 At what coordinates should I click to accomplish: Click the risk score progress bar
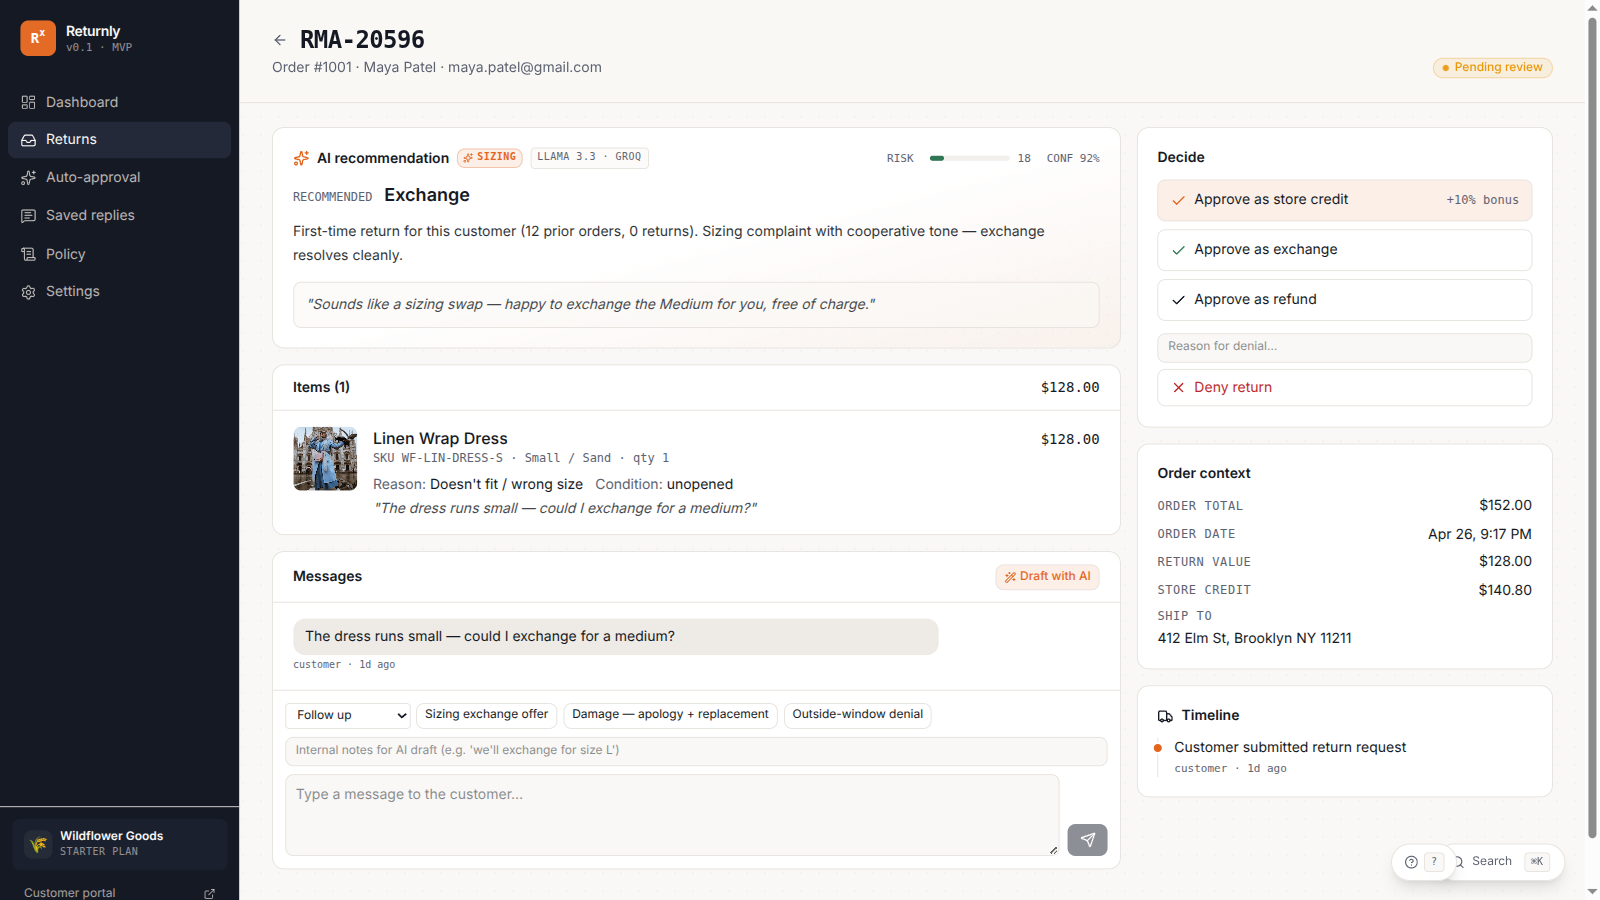pos(969,158)
